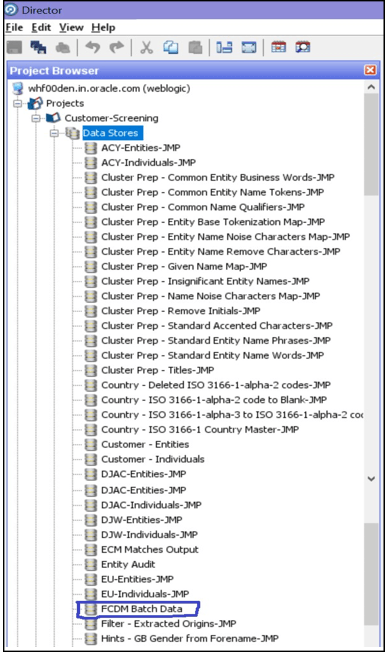The height and width of the screenshot is (652, 388).
Task: Click the Paste clipboard toolbar icon
Action: click(195, 47)
